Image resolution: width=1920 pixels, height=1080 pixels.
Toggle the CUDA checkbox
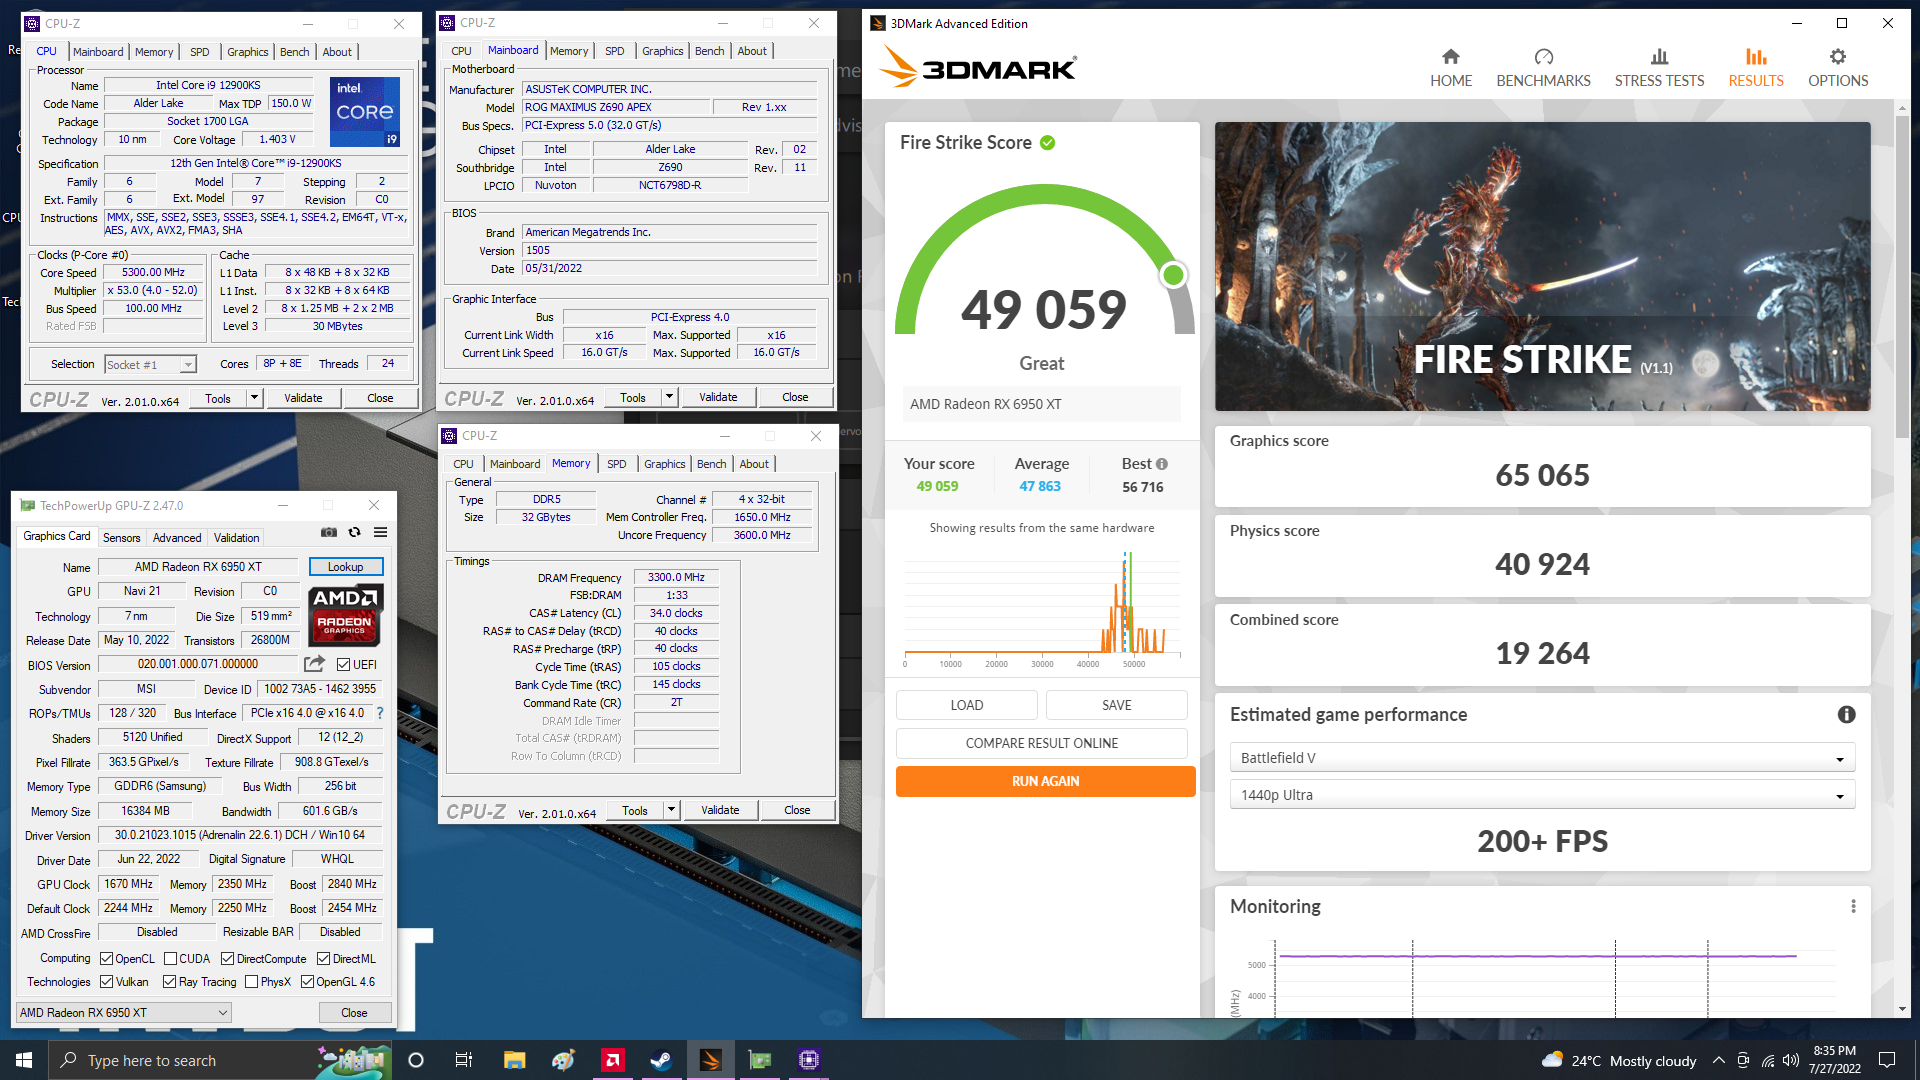pos(170,958)
